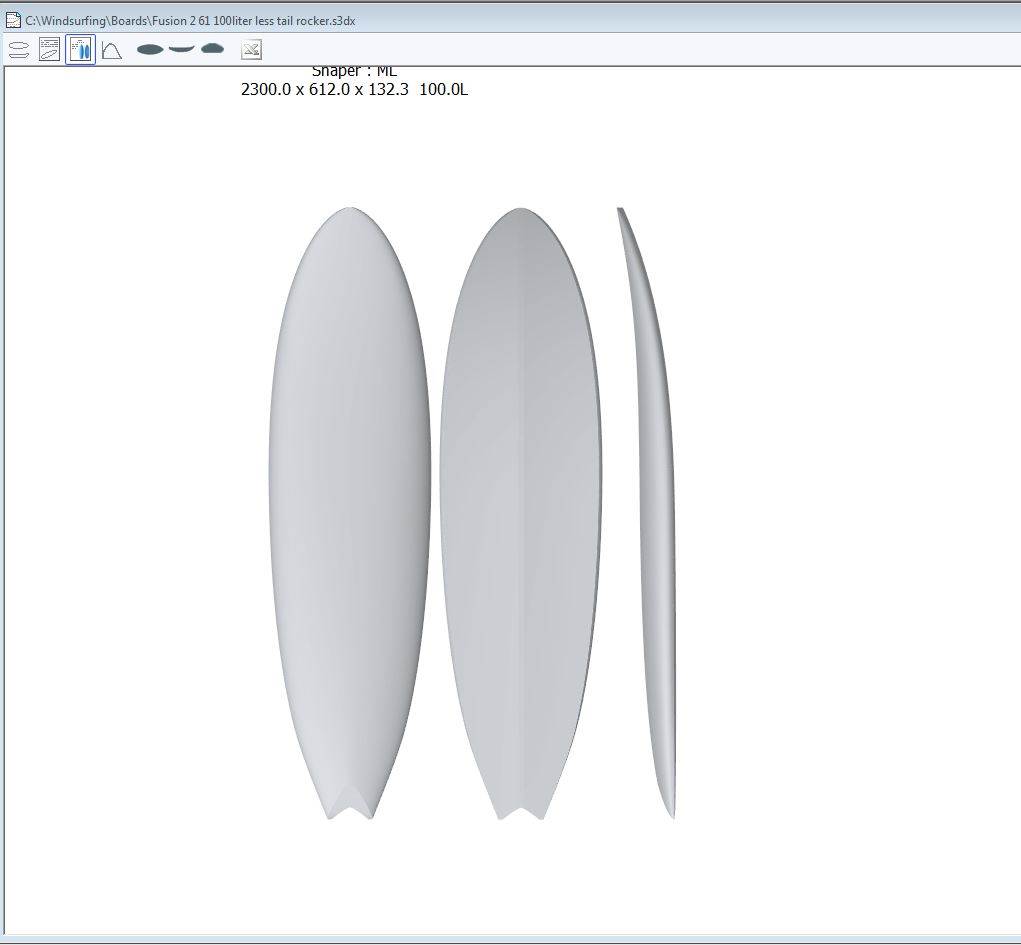Select the middle bottom view board rendering
1021x945 pixels.
click(520, 500)
